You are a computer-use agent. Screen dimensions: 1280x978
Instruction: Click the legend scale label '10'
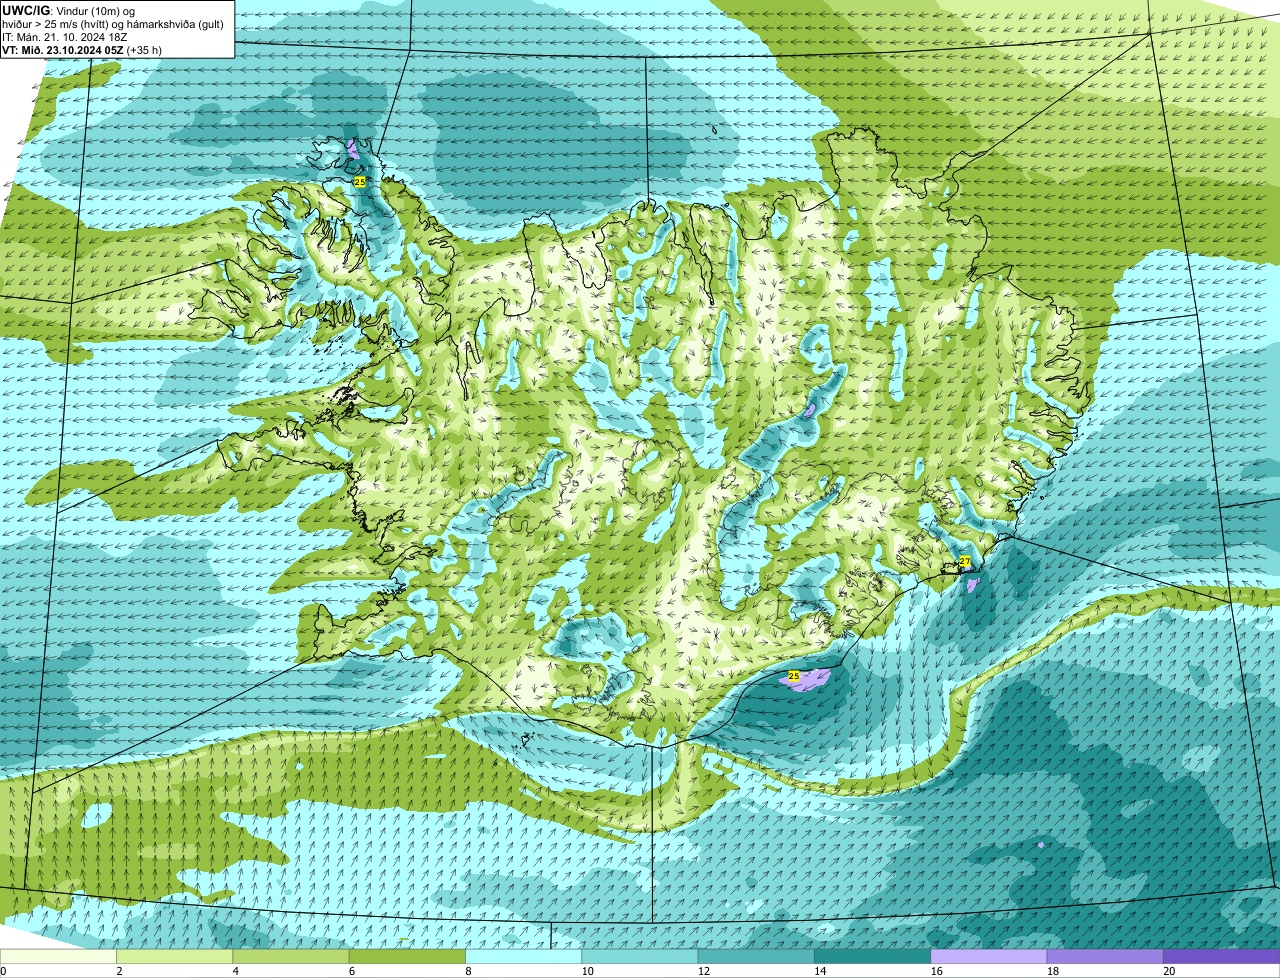tap(587, 971)
